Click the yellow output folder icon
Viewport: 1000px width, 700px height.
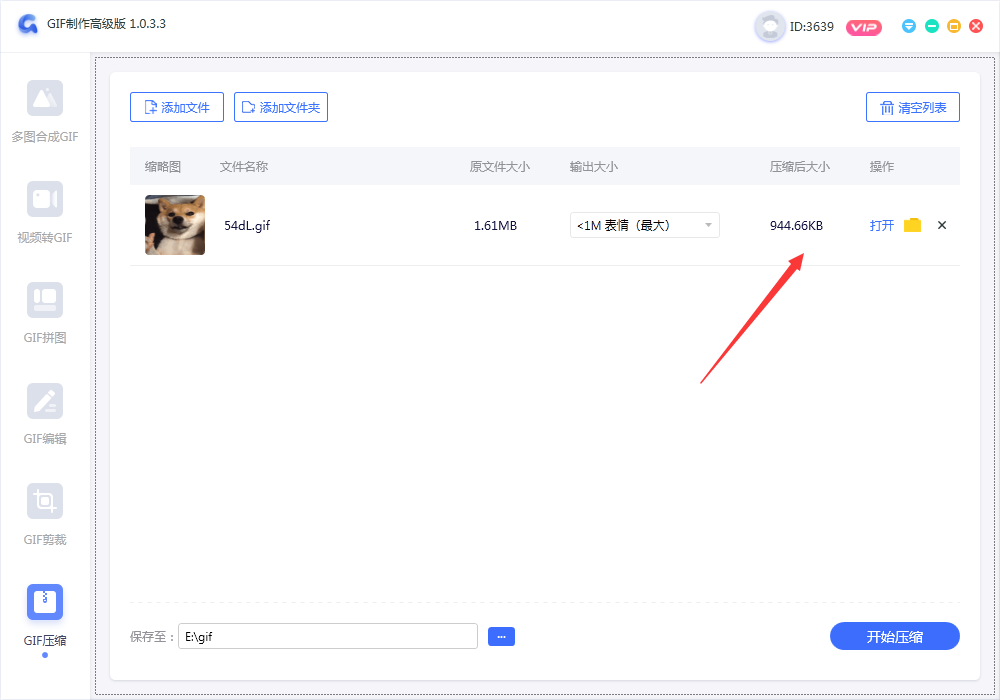coord(912,226)
